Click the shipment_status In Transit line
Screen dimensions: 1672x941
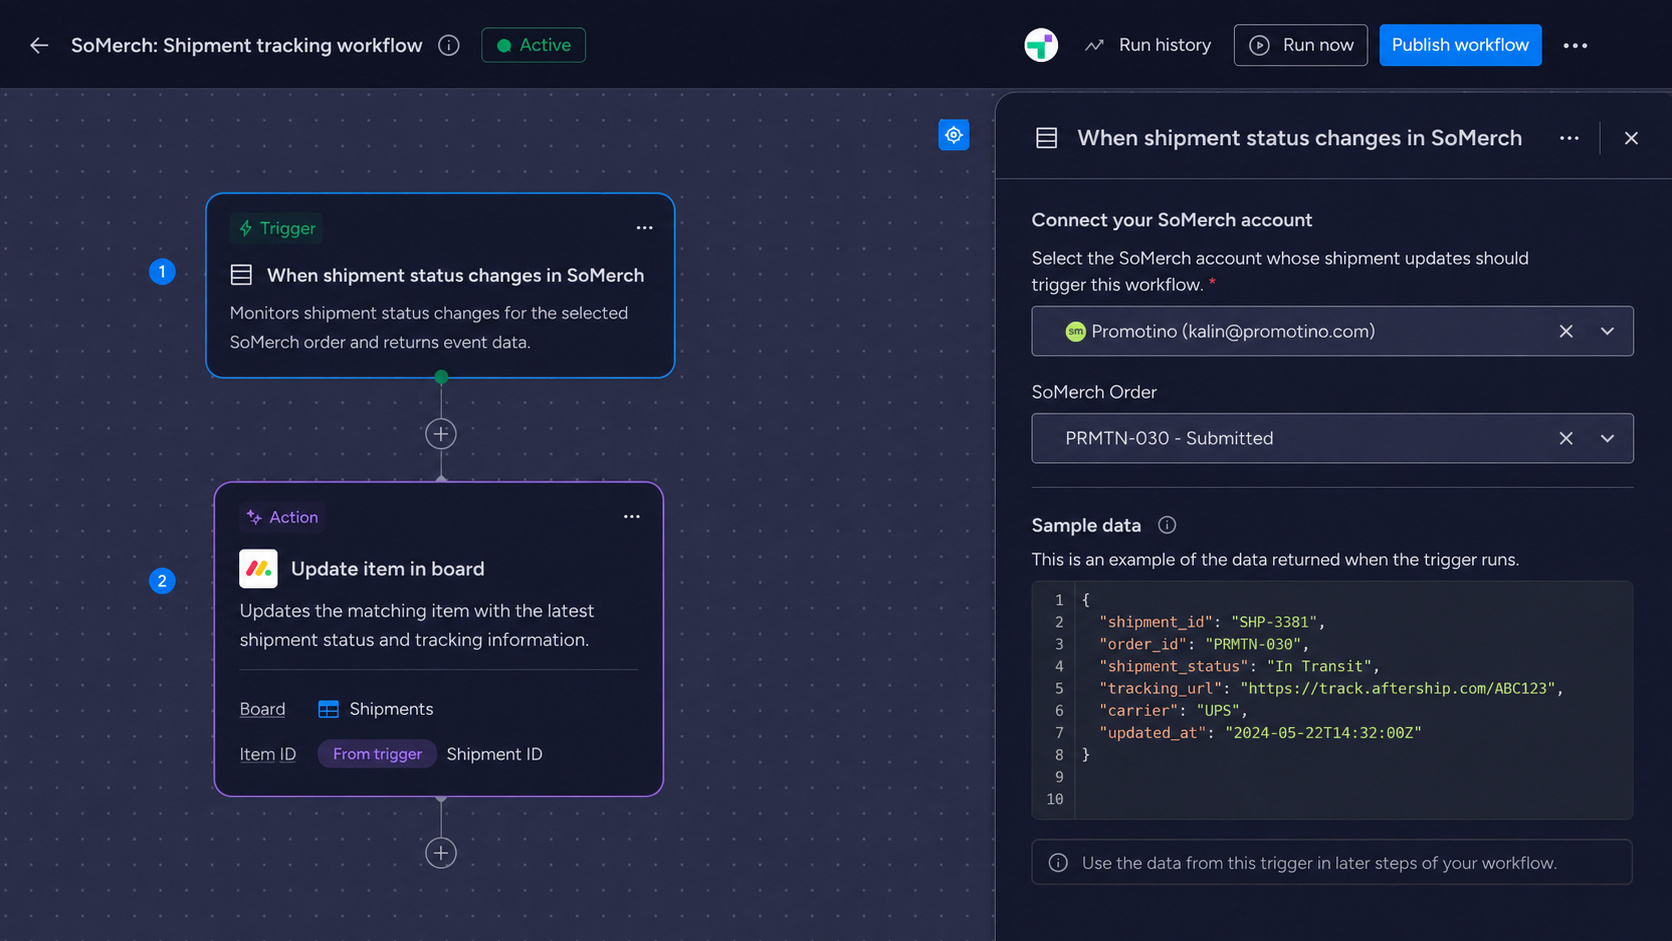tap(1239, 666)
